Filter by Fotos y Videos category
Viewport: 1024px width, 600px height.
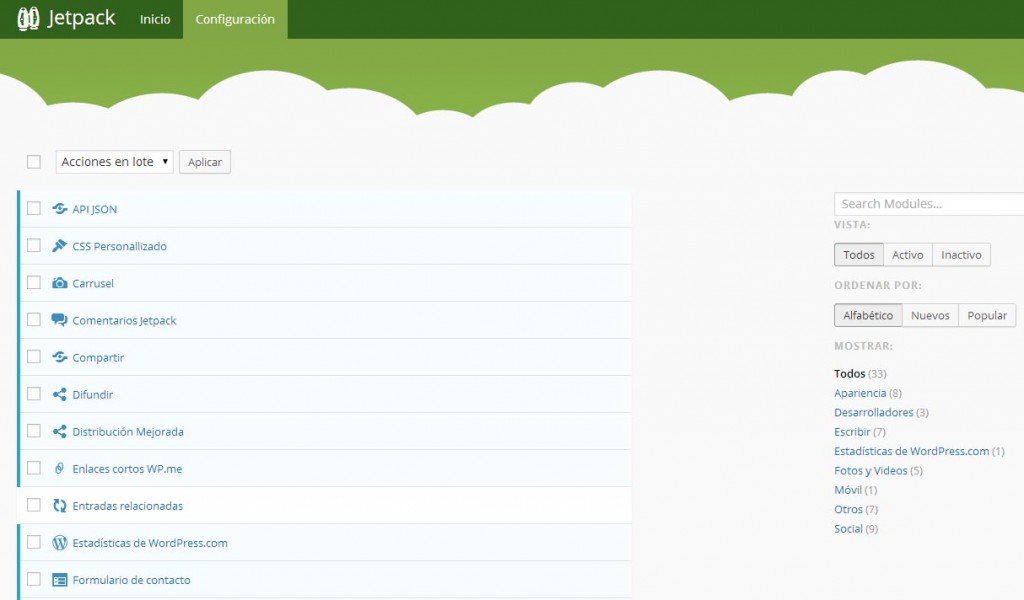pyautogui.click(x=871, y=471)
